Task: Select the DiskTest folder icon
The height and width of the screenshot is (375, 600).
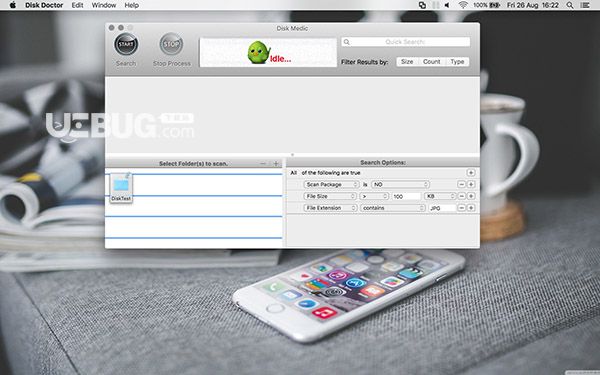Action: pyautogui.click(x=121, y=188)
